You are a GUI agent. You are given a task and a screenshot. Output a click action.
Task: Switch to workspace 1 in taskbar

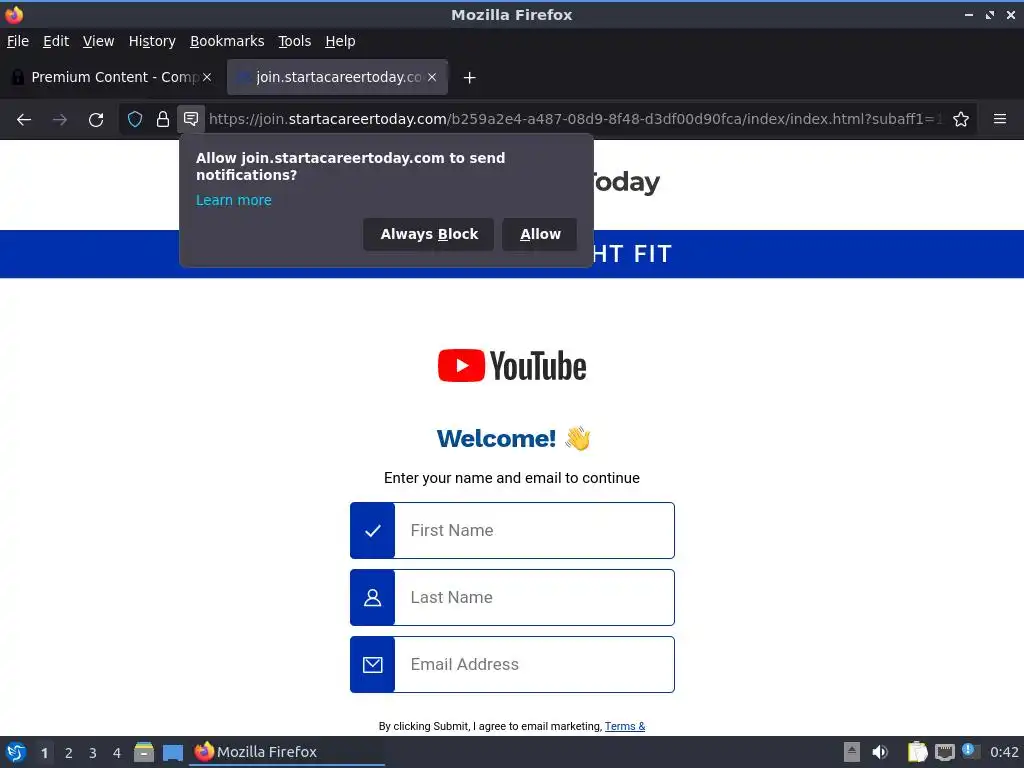(44, 753)
